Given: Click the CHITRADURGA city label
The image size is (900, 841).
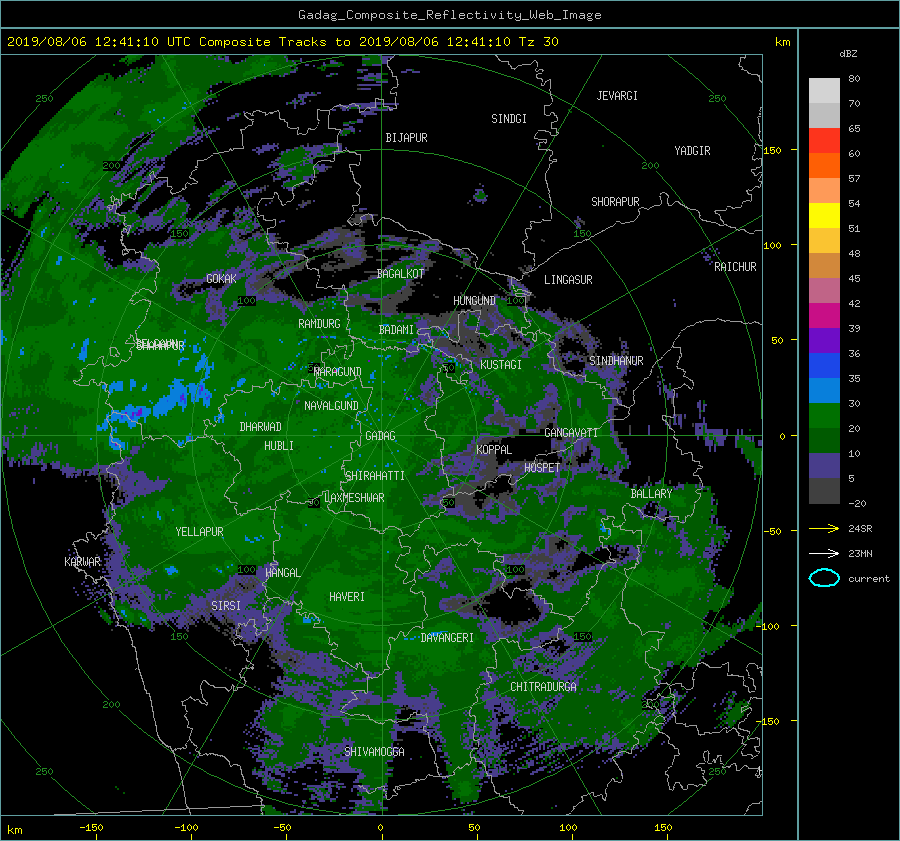Looking at the screenshot, I should pos(543,687).
